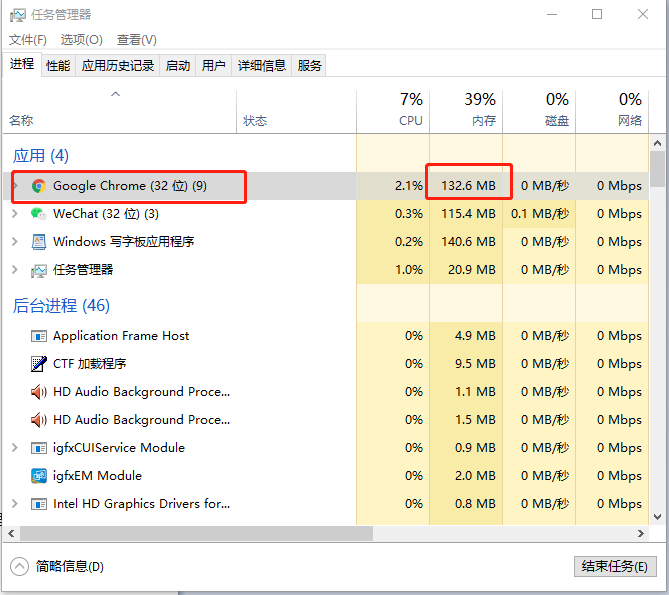Click horizontal scrollbar right arrow

[640, 534]
